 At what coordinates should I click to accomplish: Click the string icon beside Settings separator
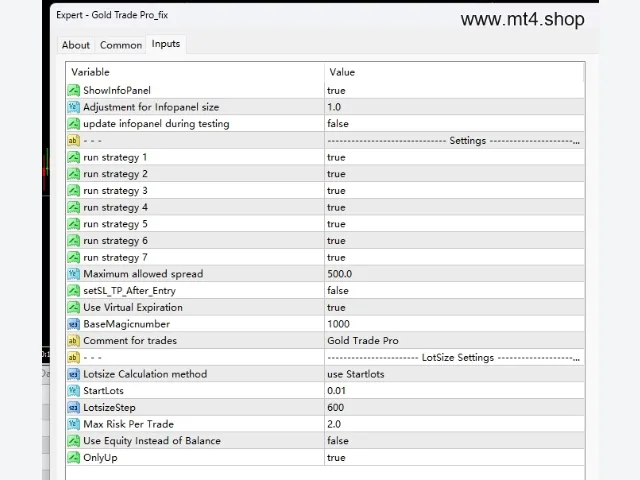pyautogui.click(x=73, y=140)
